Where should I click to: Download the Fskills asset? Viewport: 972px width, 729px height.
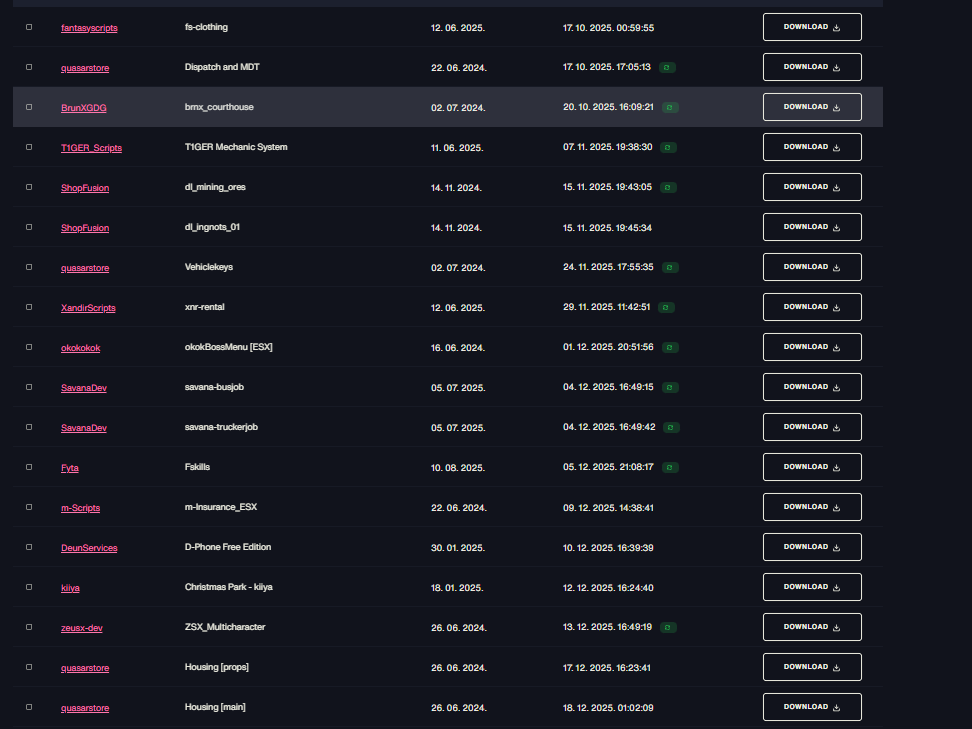point(812,467)
